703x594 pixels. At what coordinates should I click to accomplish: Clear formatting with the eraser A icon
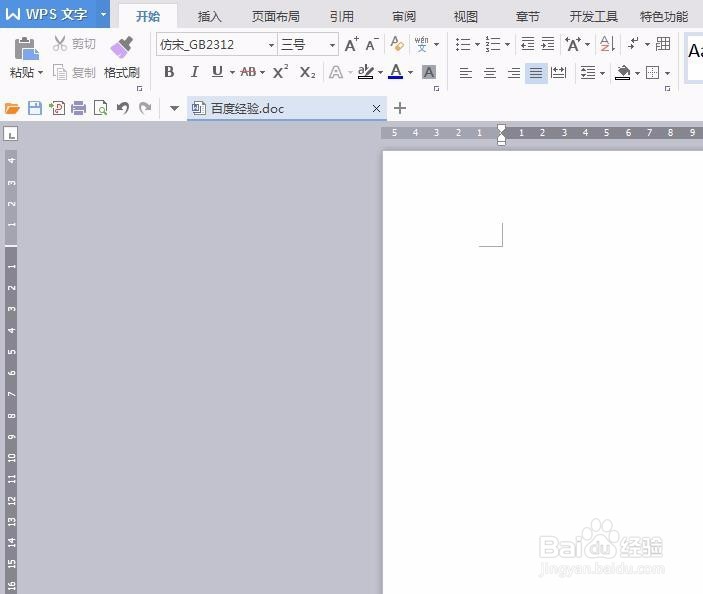click(397, 44)
